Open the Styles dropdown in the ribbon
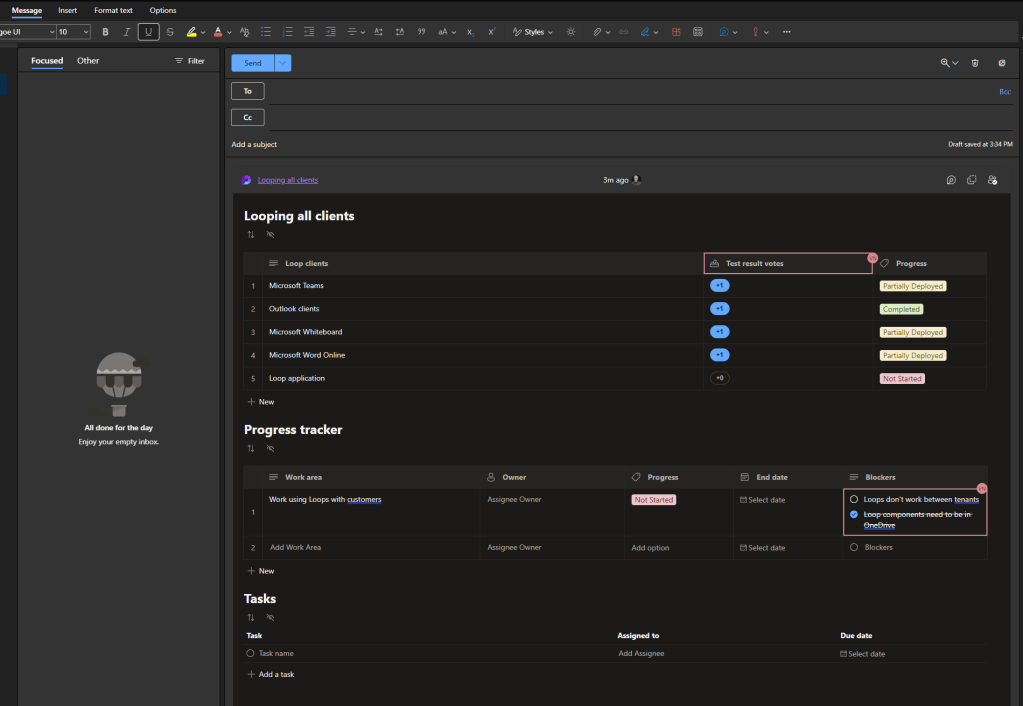 point(534,32)
